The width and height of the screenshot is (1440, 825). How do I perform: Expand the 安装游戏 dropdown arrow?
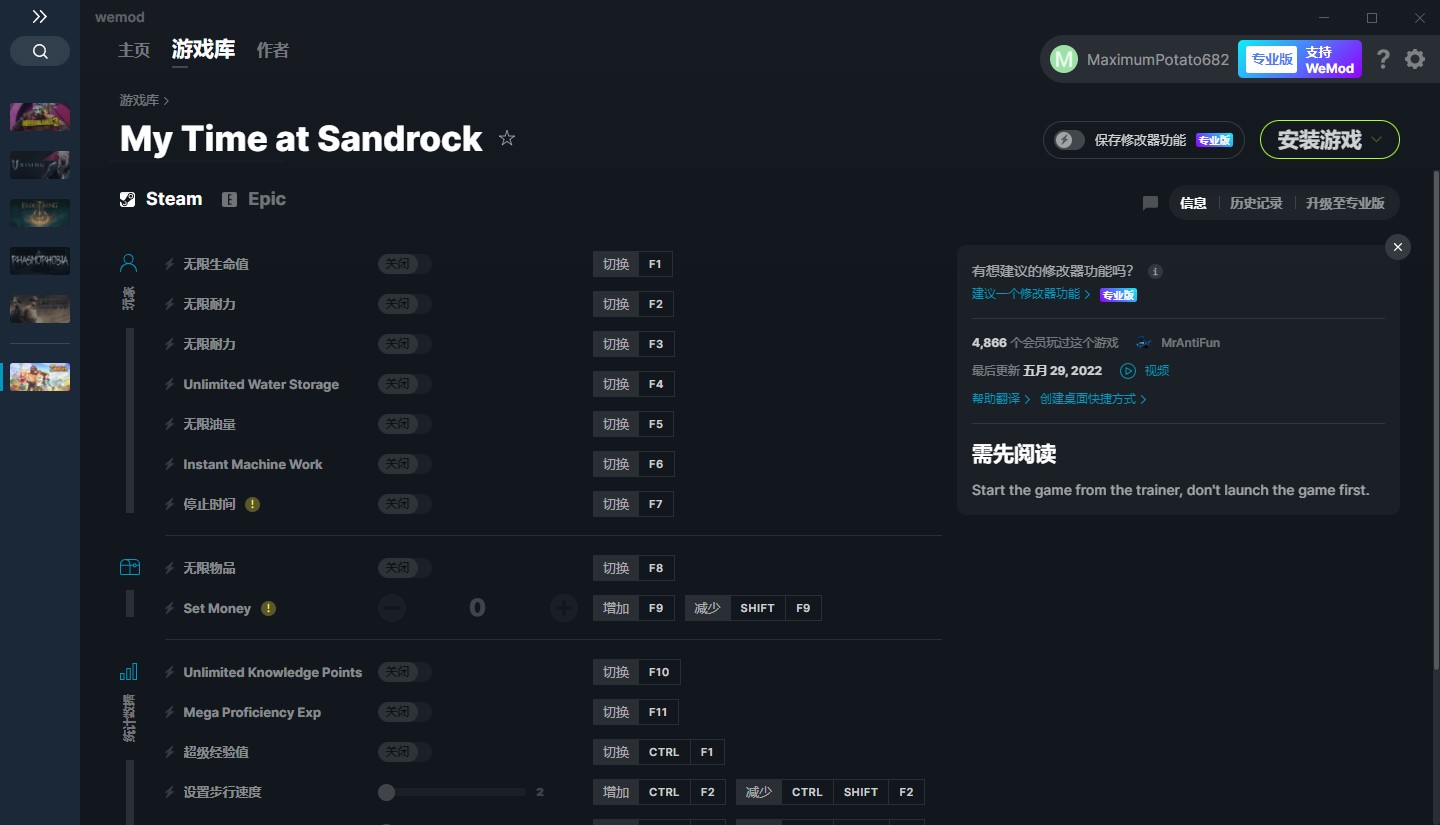tap(1377, 140)
